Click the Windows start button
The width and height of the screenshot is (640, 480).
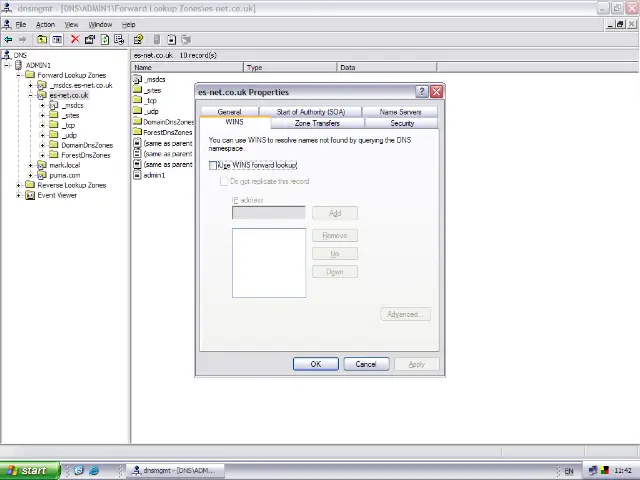coord(30,471)
